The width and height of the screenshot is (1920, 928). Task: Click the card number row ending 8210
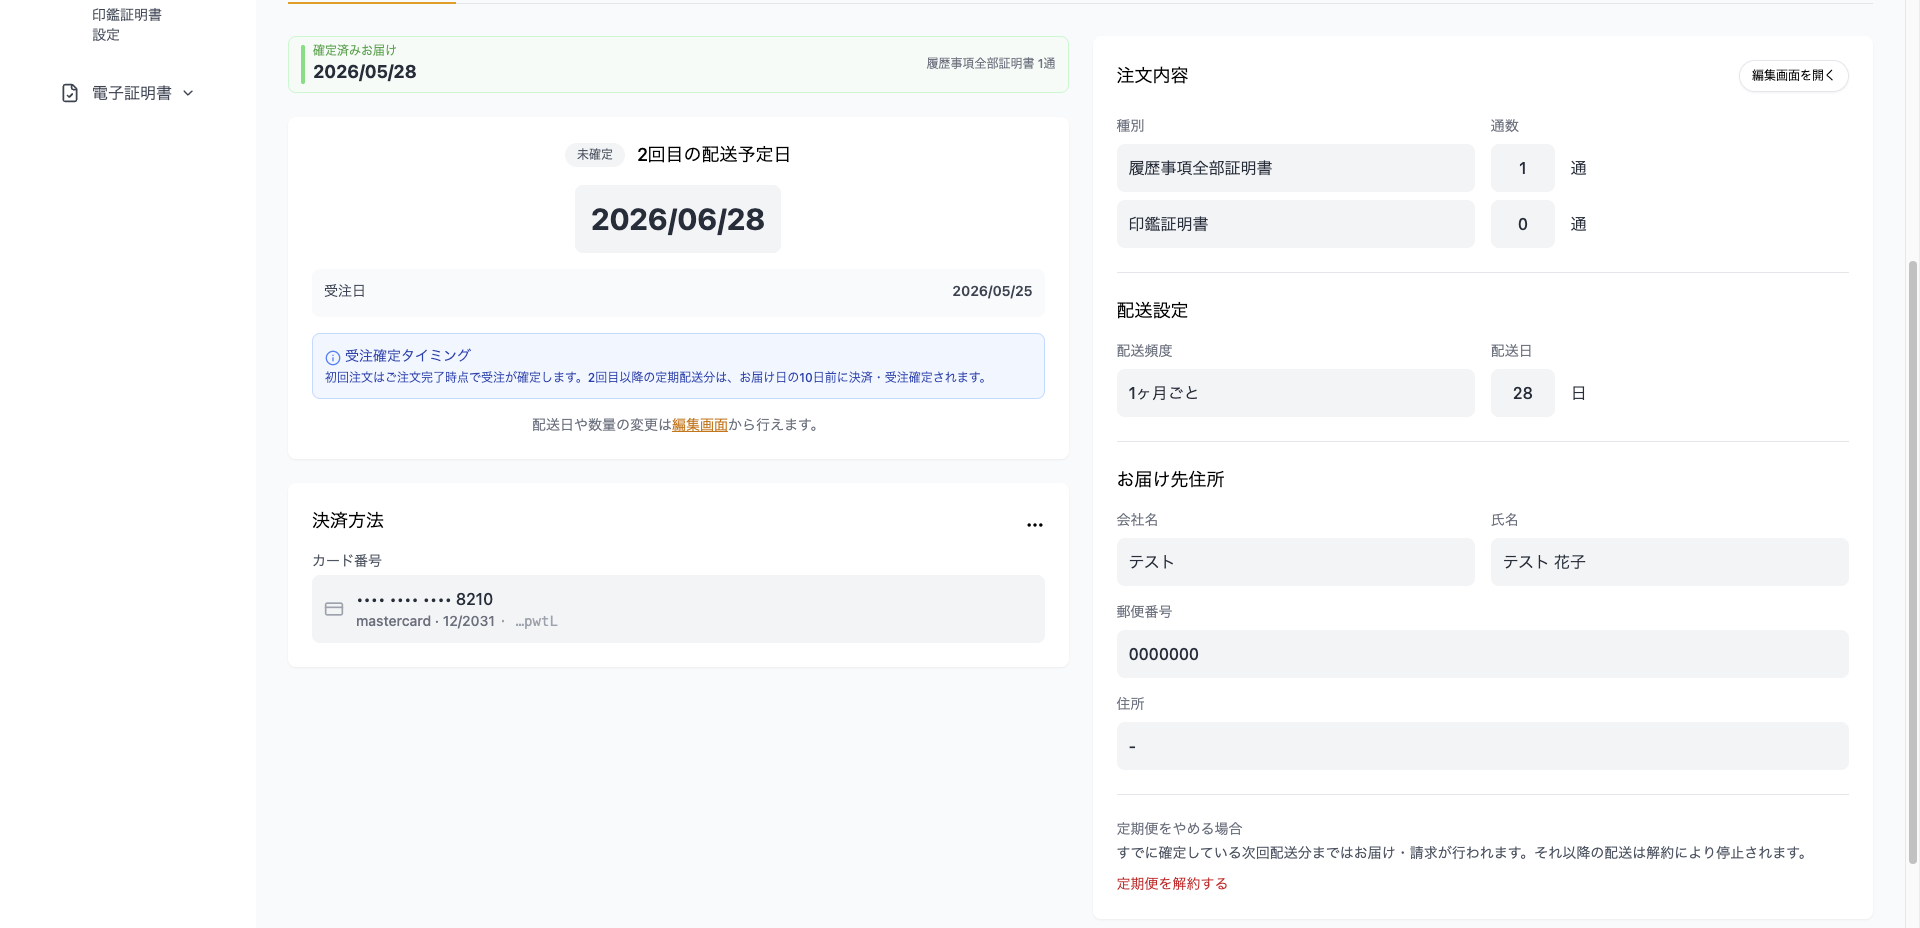click(678, 609)
